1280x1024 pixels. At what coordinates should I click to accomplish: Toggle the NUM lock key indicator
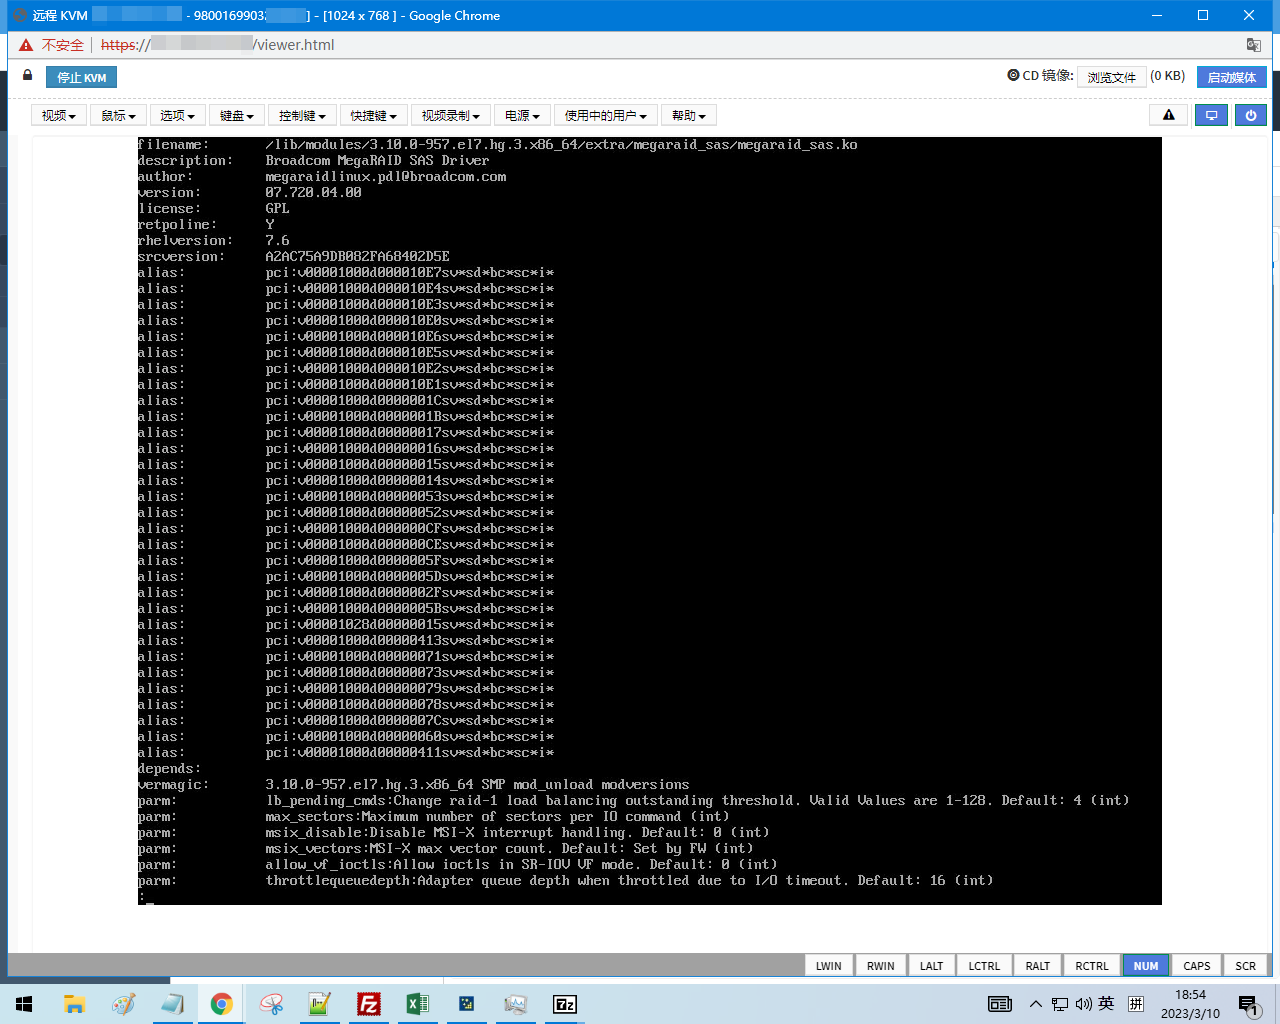(1145, 966)
